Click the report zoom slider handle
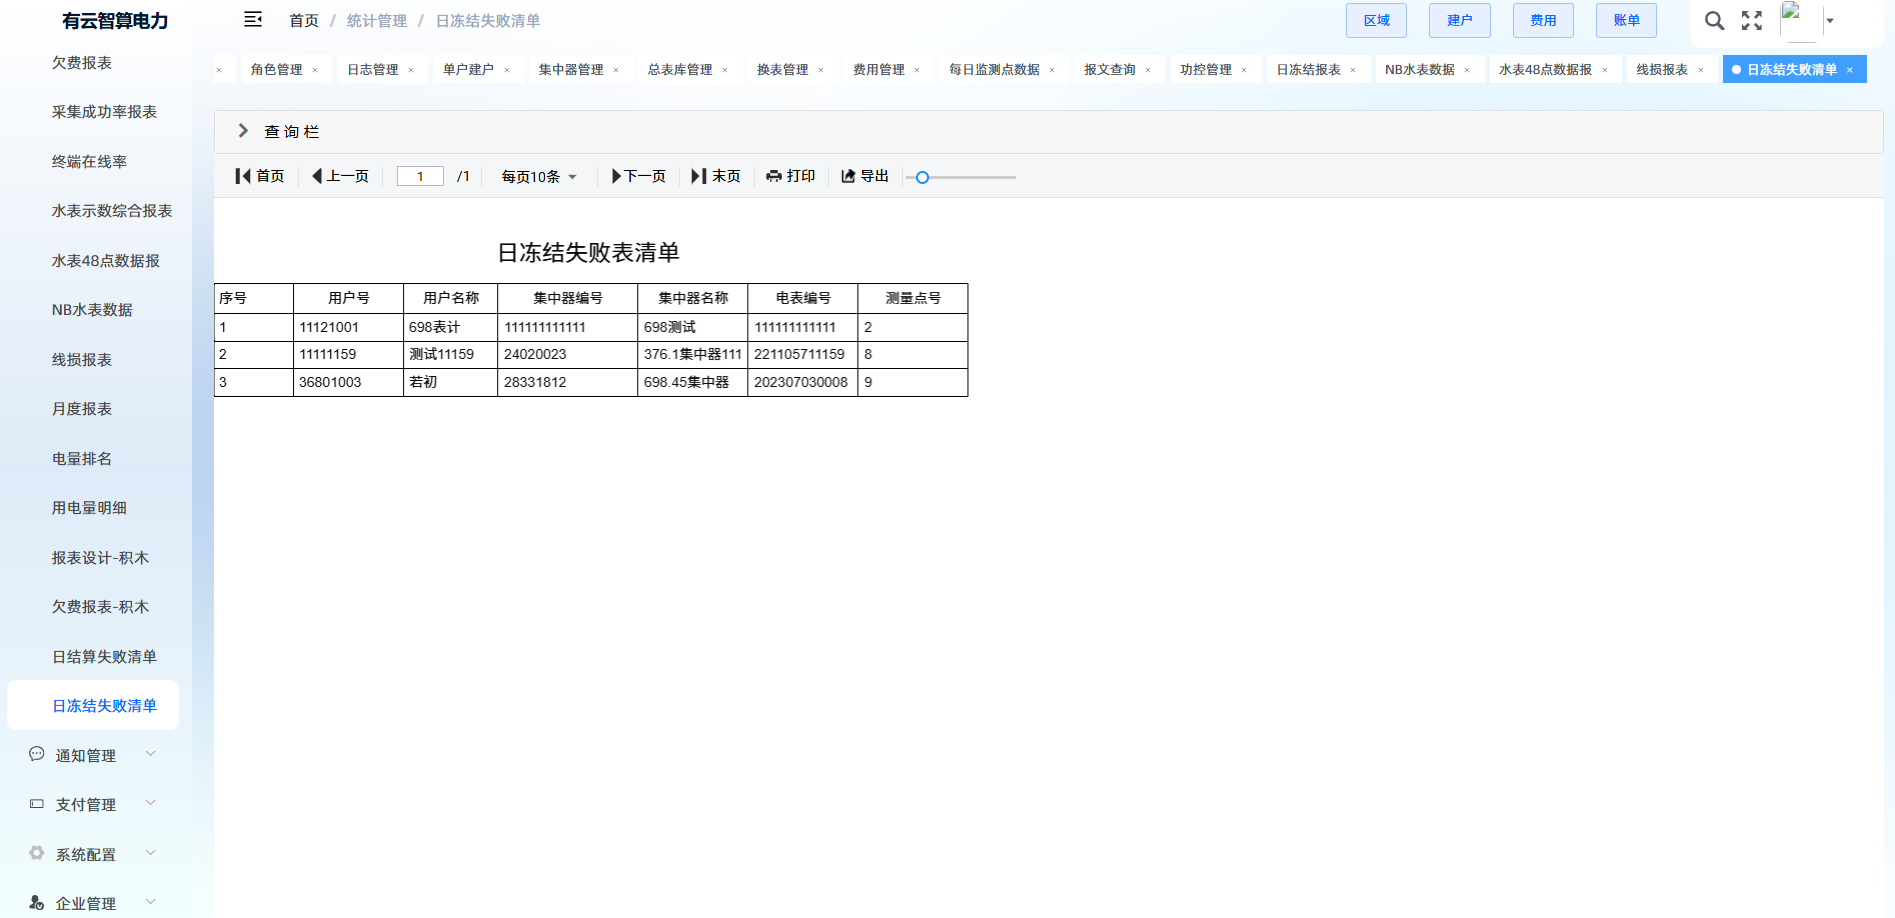The height and width of the screenshot is (918, 1895). pyautogui.click(x=922, y=177)
